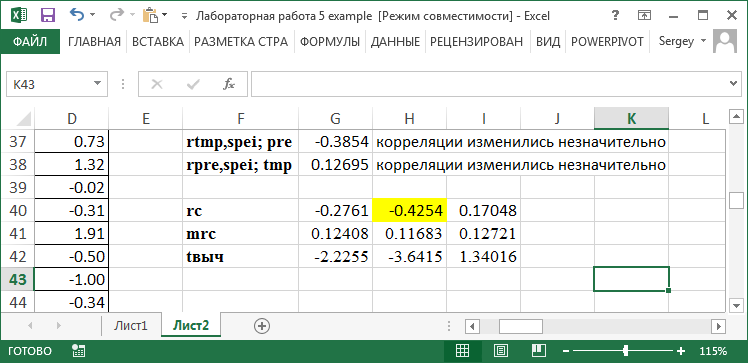Open ФОРМУЛЫ ribbon tab

pos(330,41)
